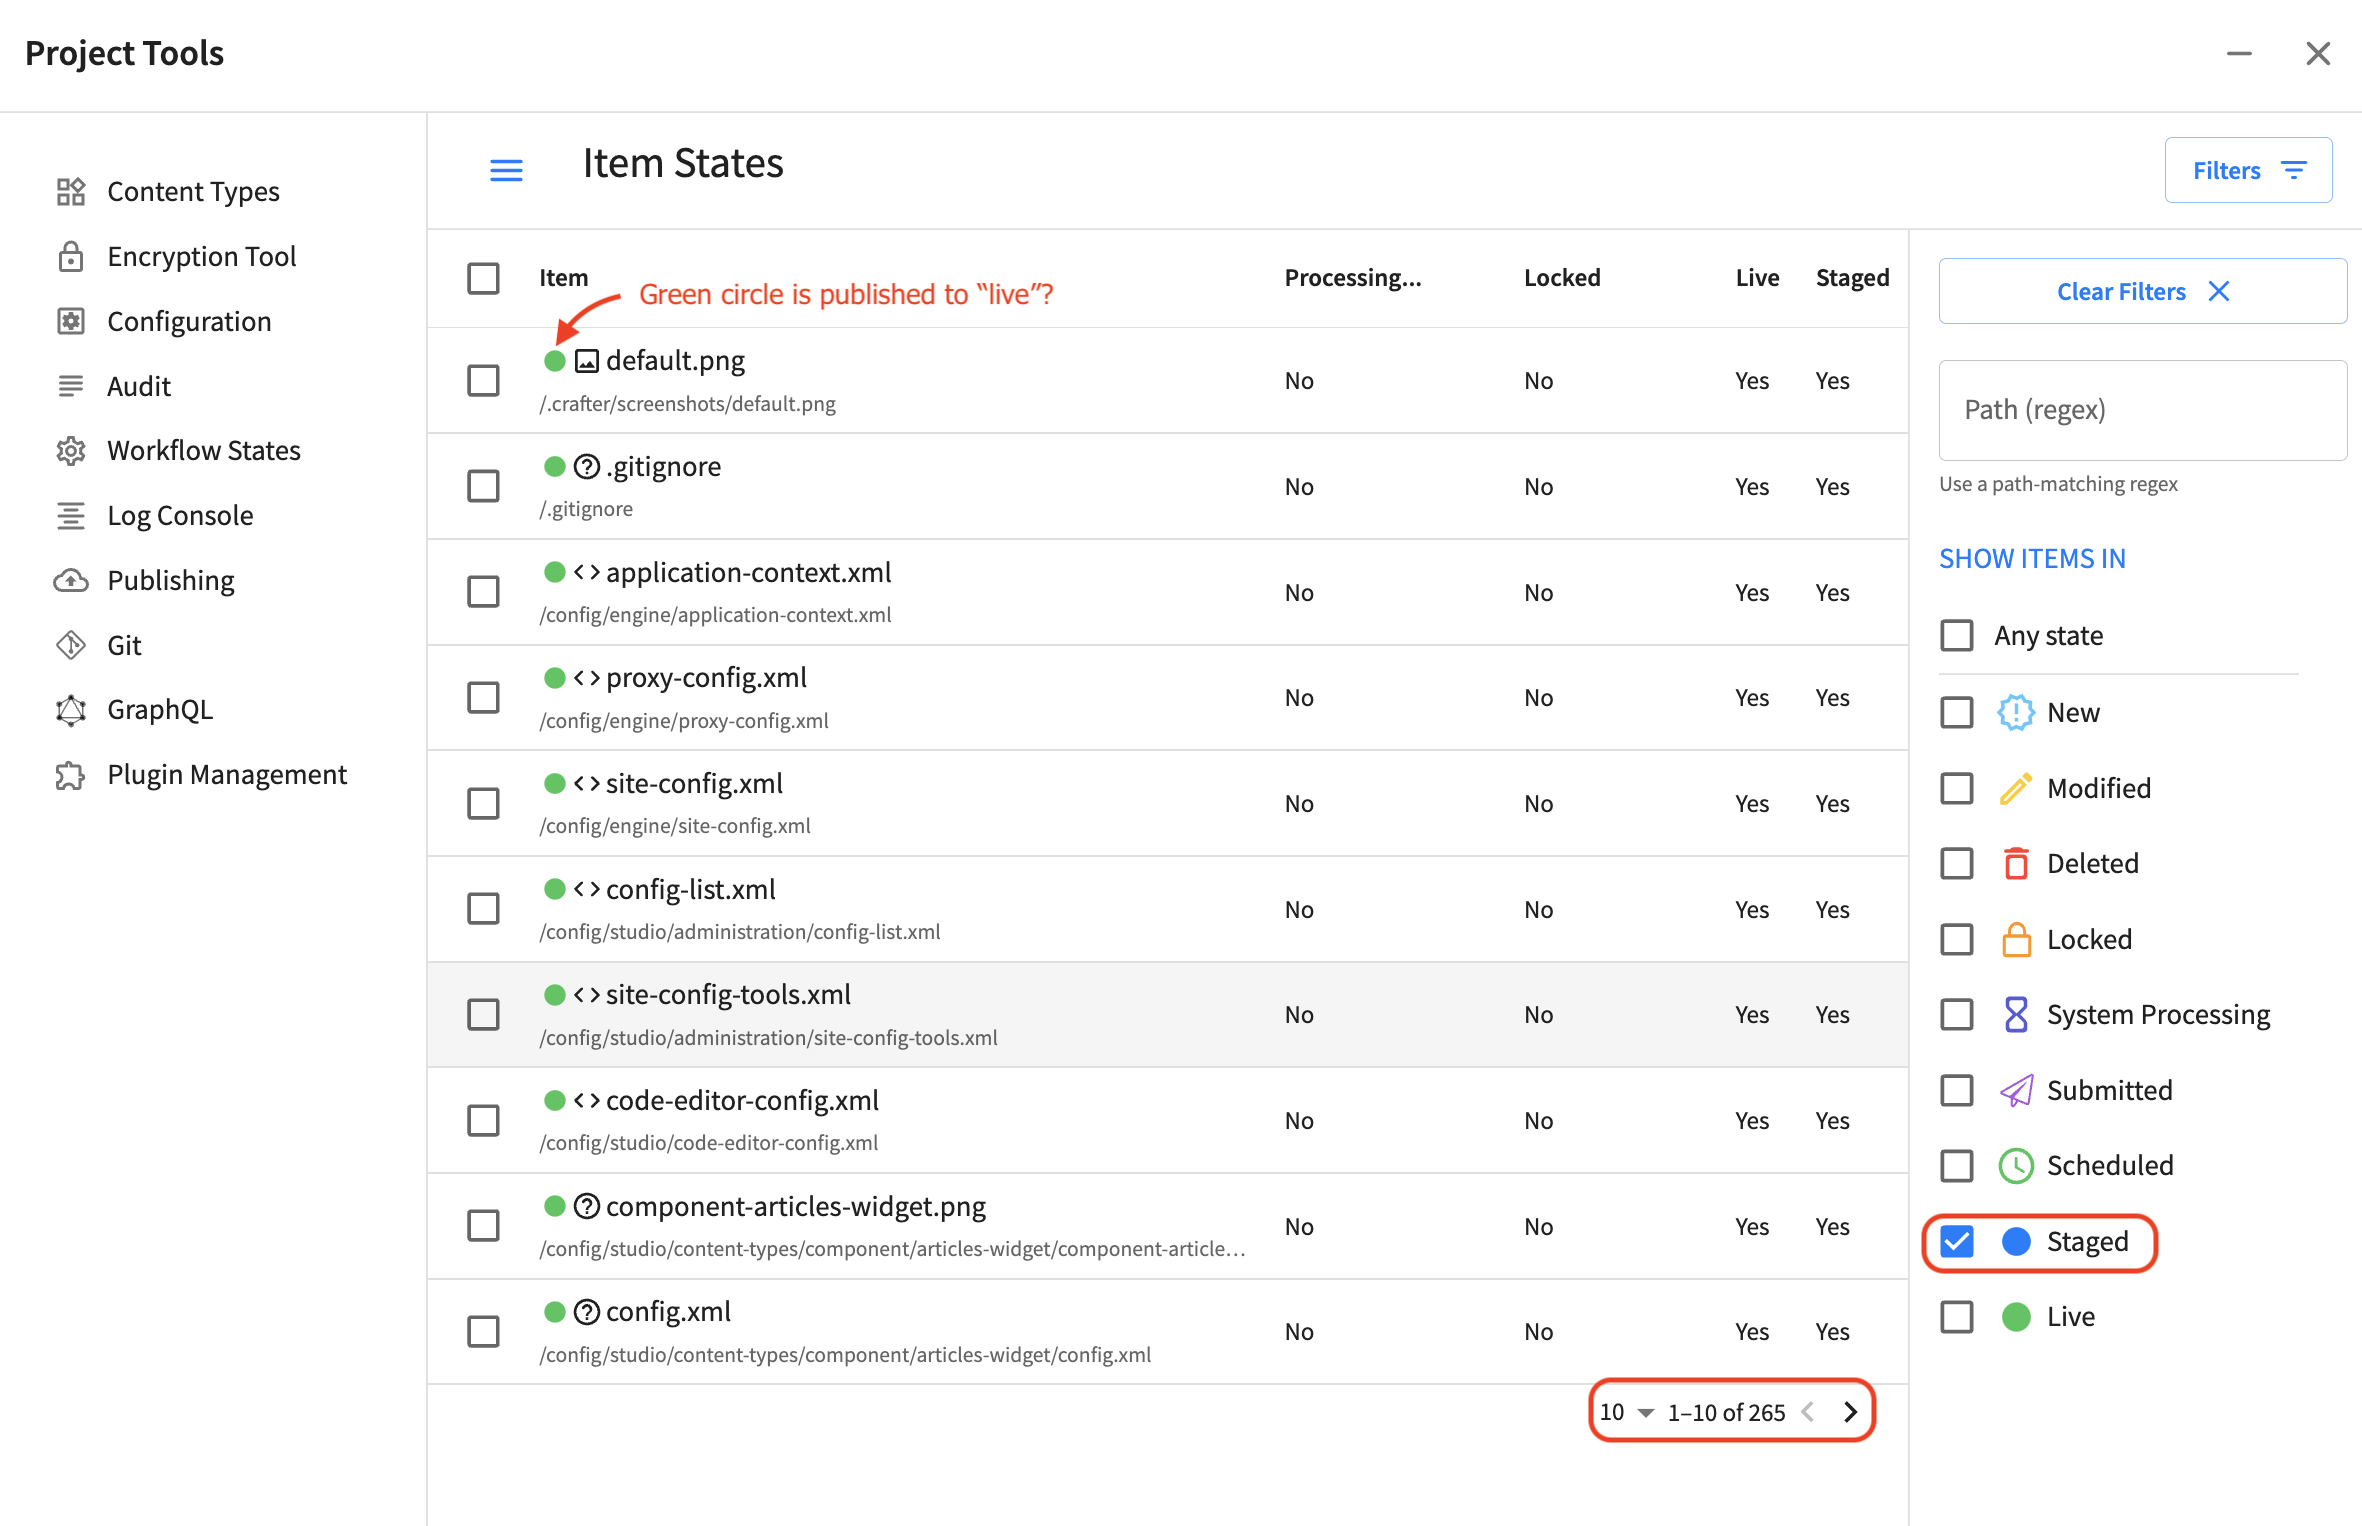This screenshot has width=2362, height=1526.
Task: Click the item name code-editor-config.xml
Action: coord(742,1101)
